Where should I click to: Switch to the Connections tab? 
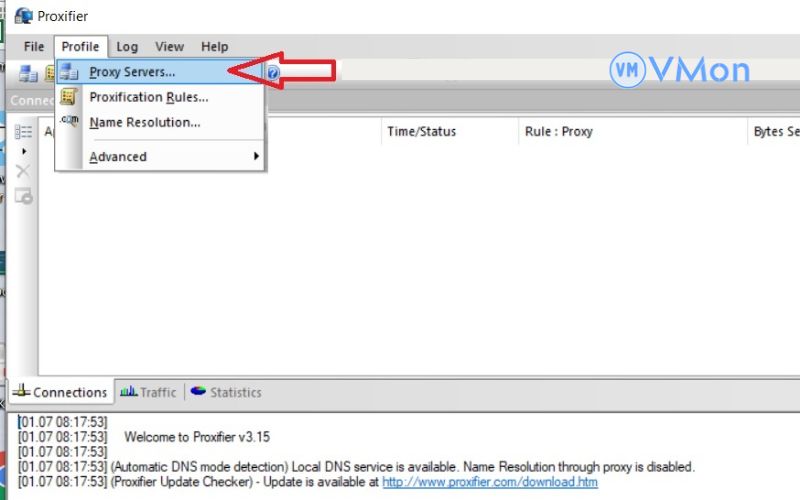[60, 392]
